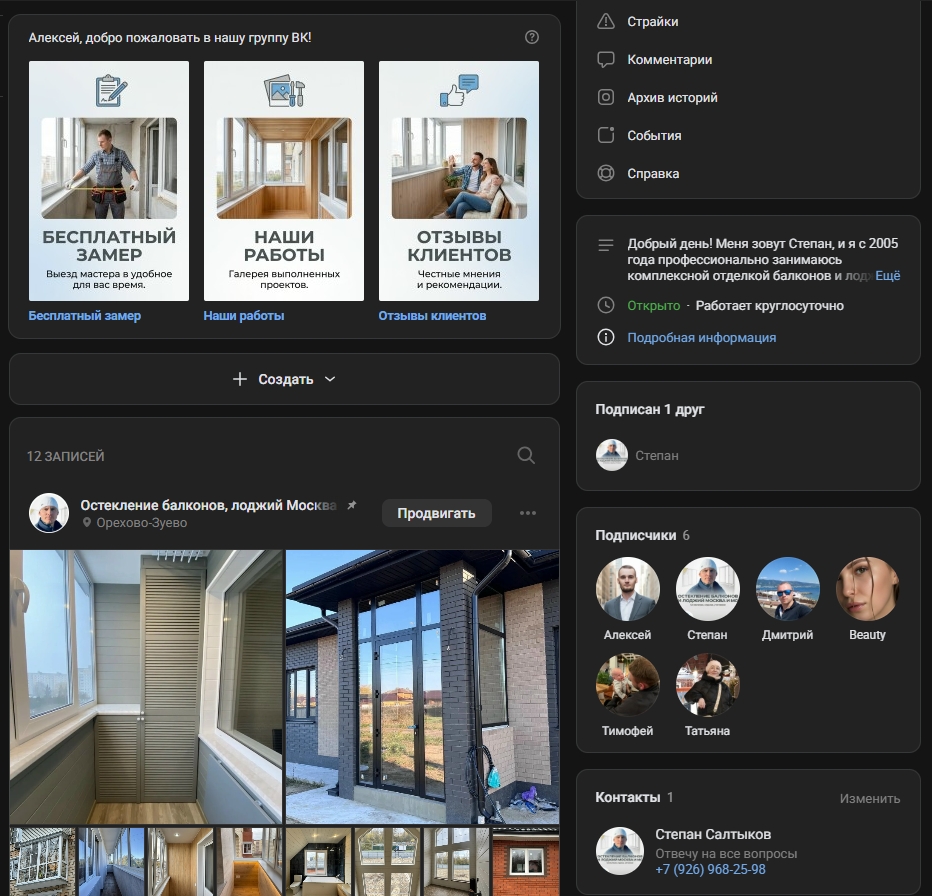Click the Страйки warning icon

click(605, 21)
